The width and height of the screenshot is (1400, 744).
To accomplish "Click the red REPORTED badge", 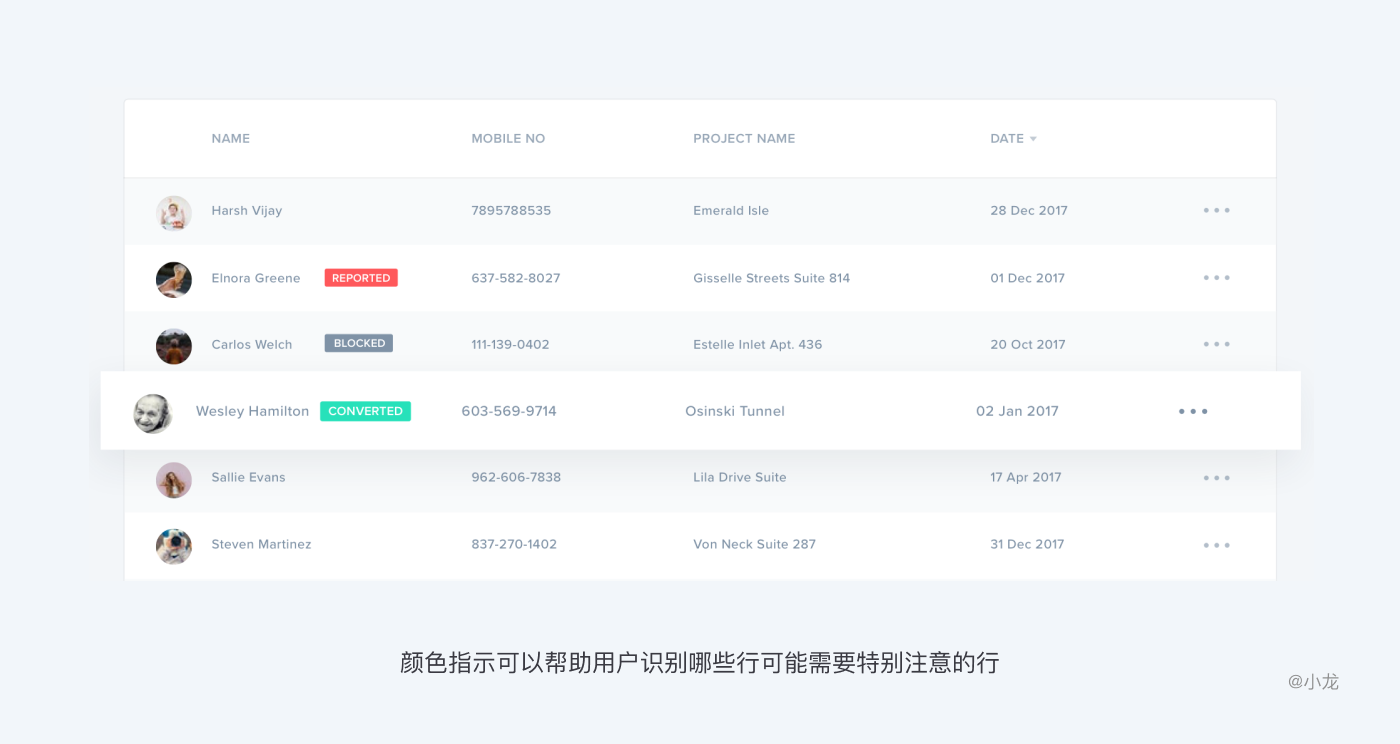I will (361, 278).
